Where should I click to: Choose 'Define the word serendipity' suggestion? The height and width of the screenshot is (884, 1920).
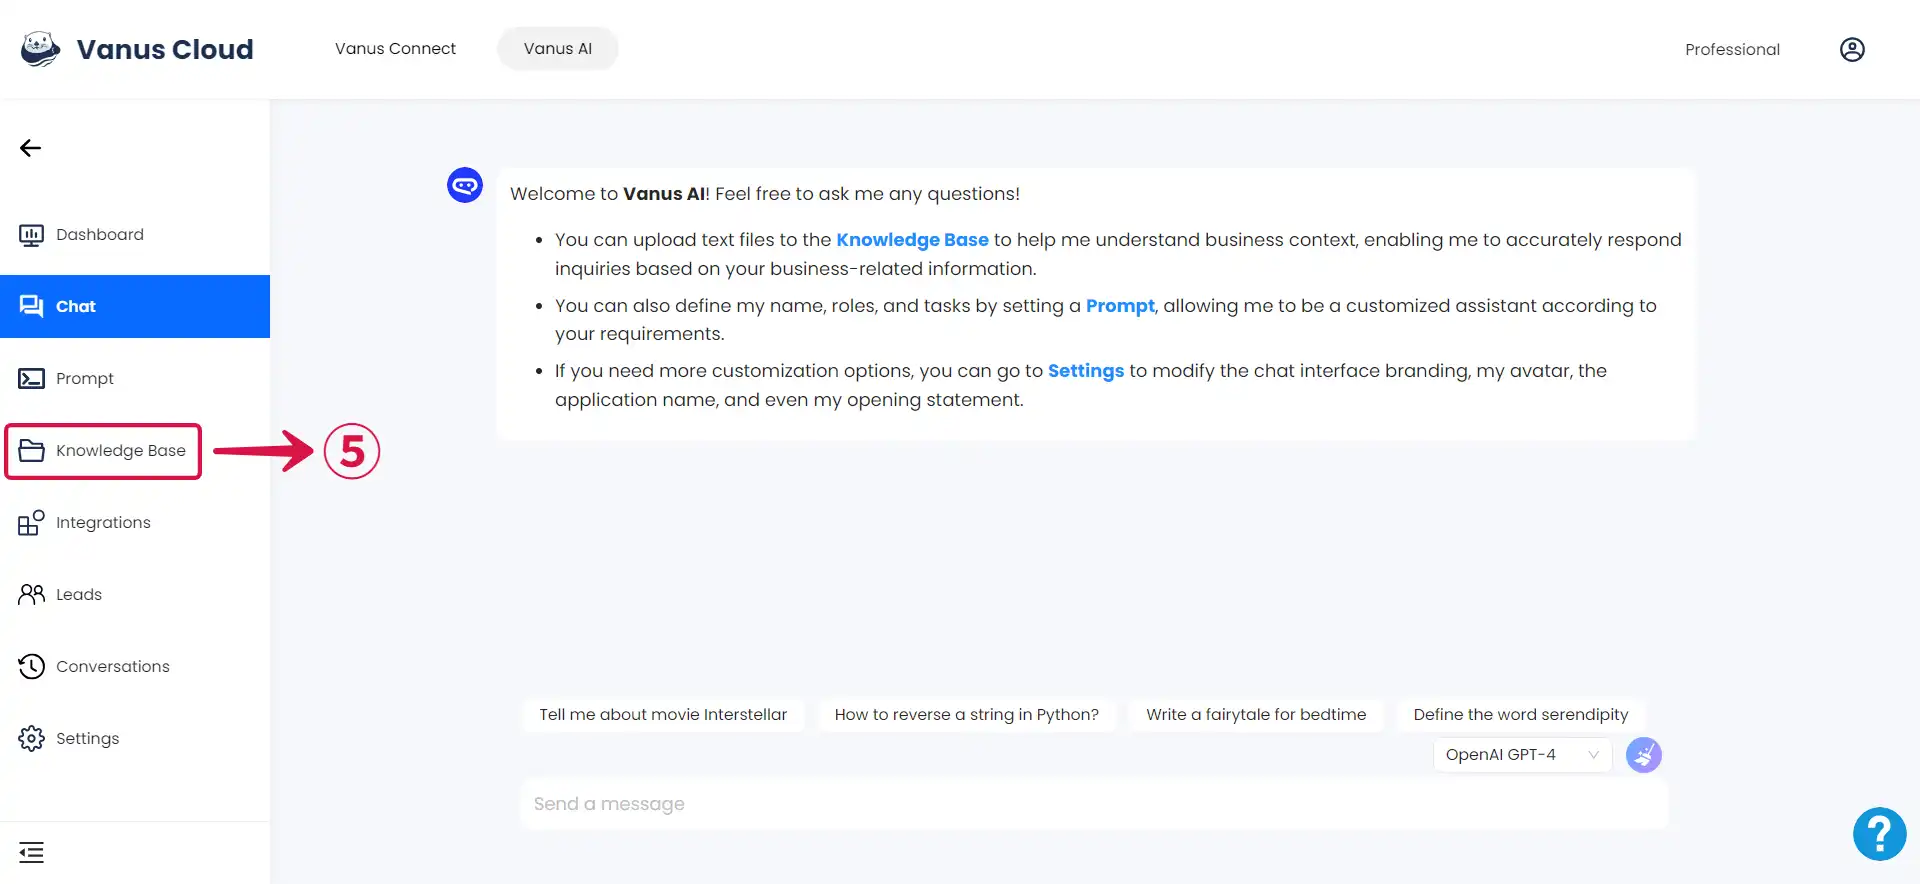click(1520, 714)
